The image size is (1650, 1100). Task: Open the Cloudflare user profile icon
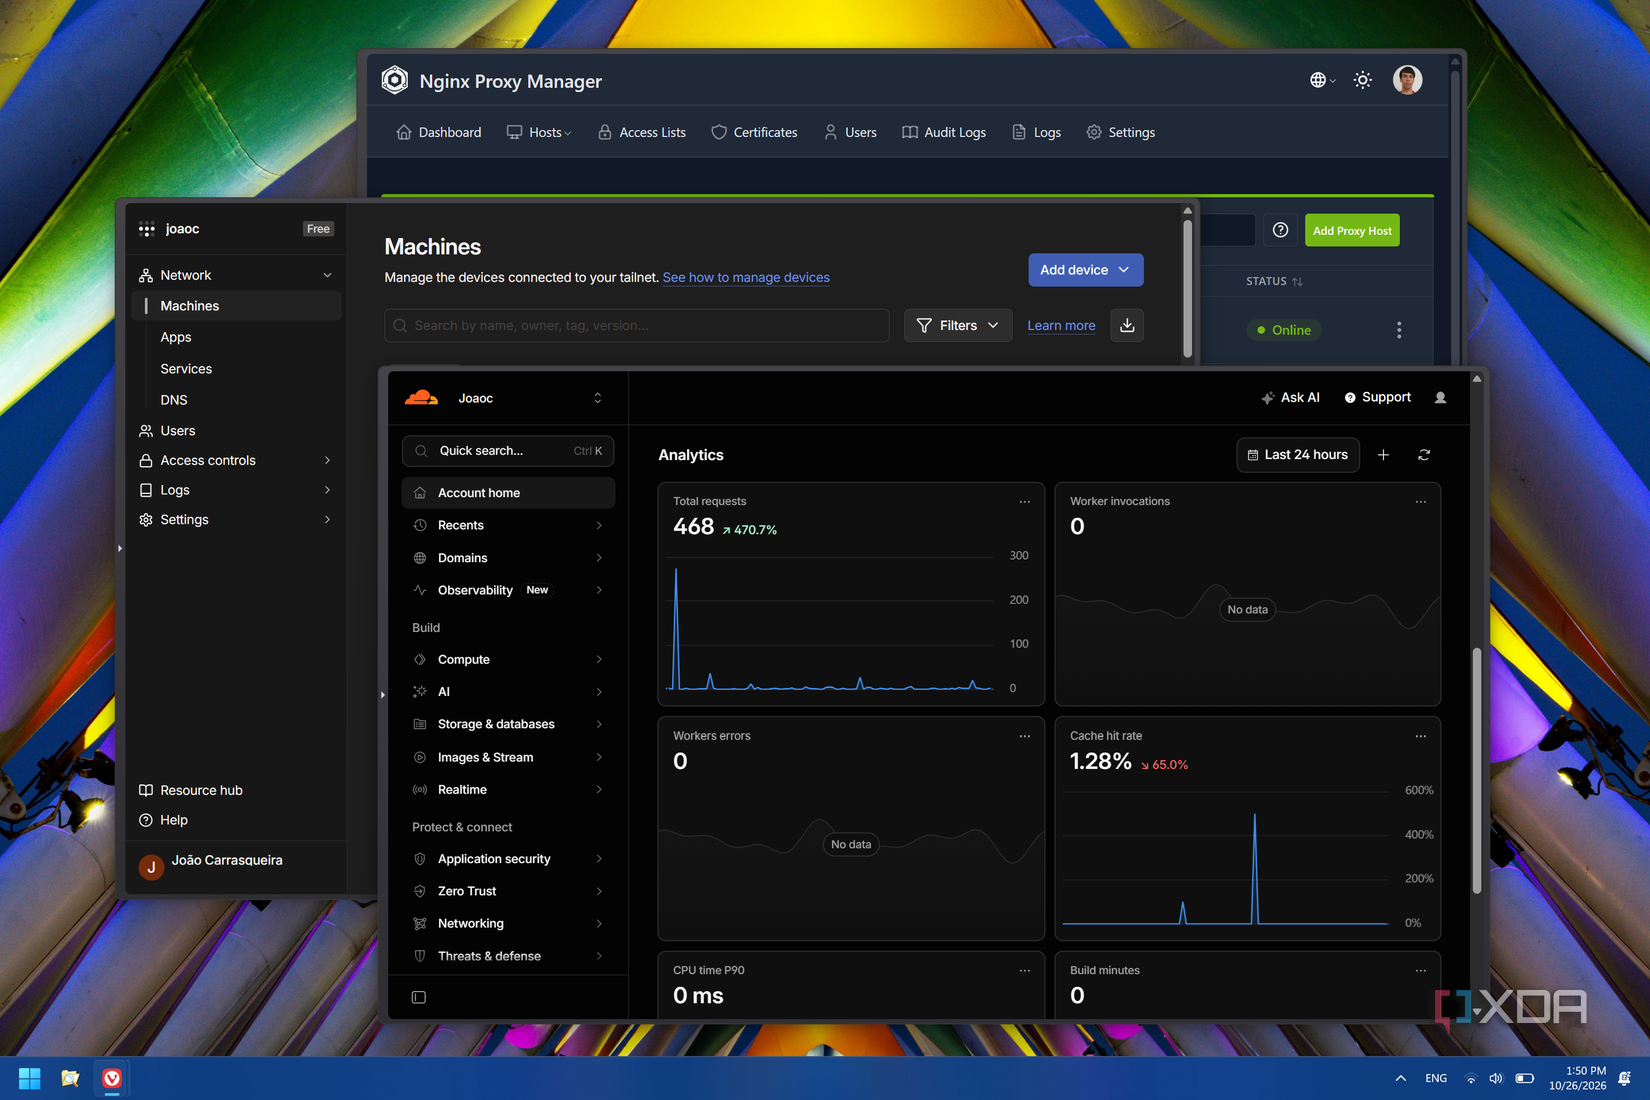click(x=1440, y=397)
